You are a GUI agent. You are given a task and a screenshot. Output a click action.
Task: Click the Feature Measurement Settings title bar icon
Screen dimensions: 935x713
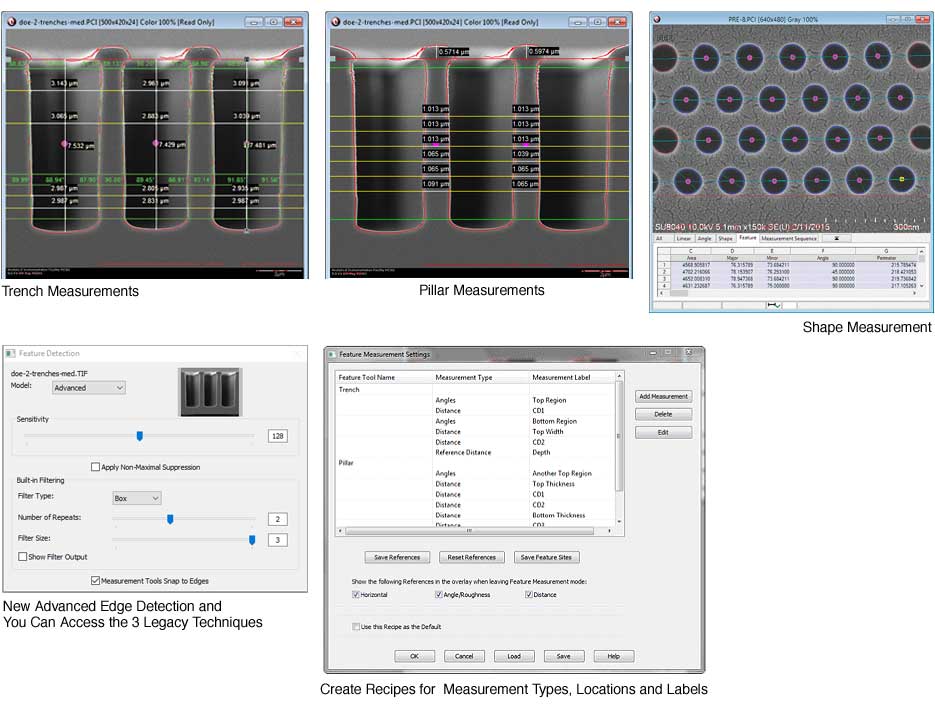(330, 351)
